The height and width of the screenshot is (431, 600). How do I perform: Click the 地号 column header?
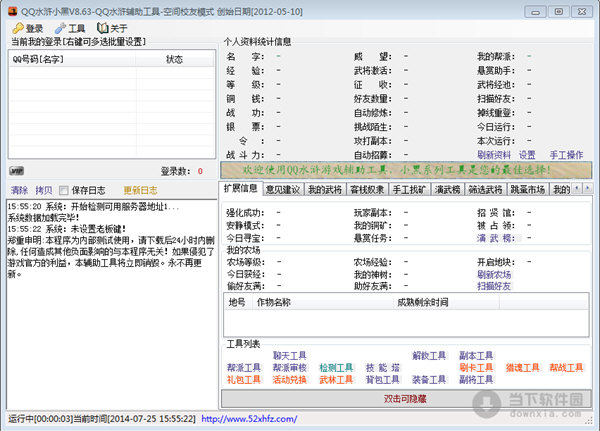237,302
